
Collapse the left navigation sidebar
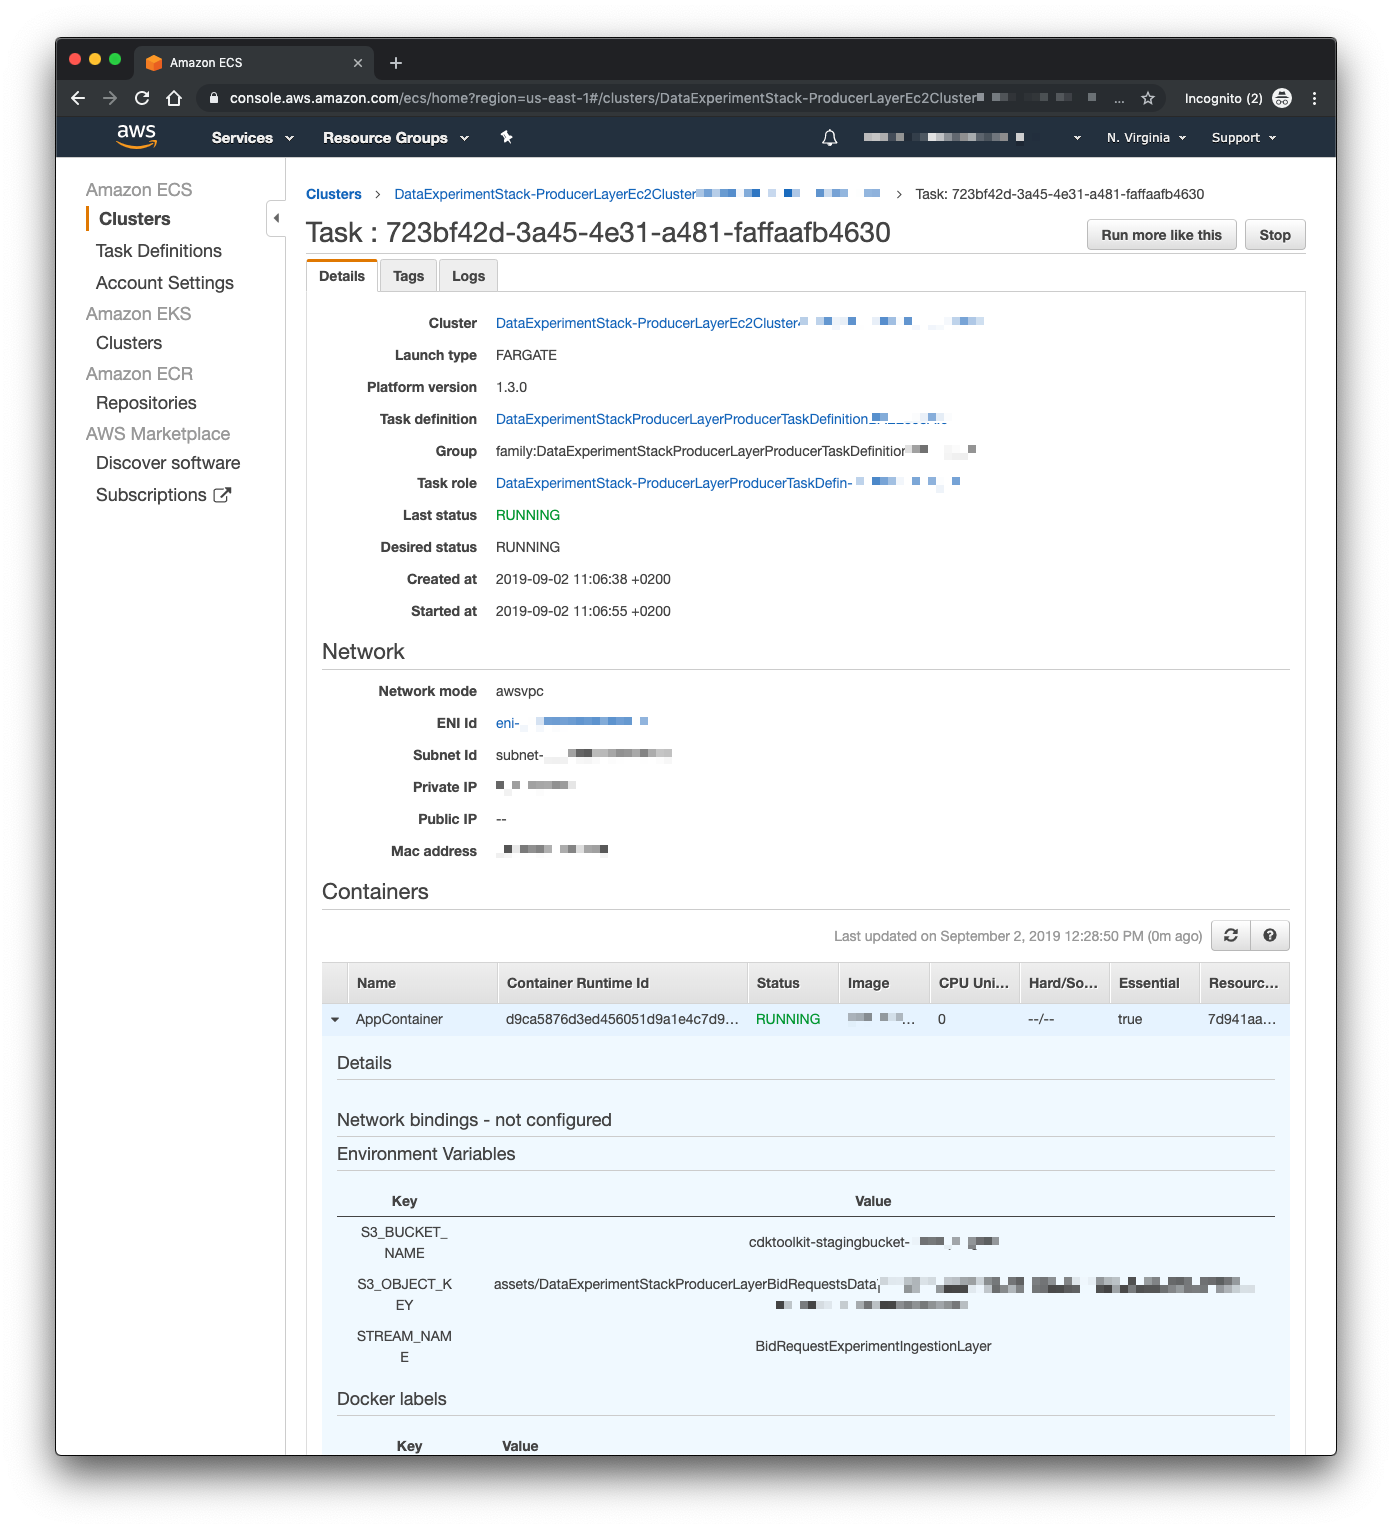click(x=276, y=218)
